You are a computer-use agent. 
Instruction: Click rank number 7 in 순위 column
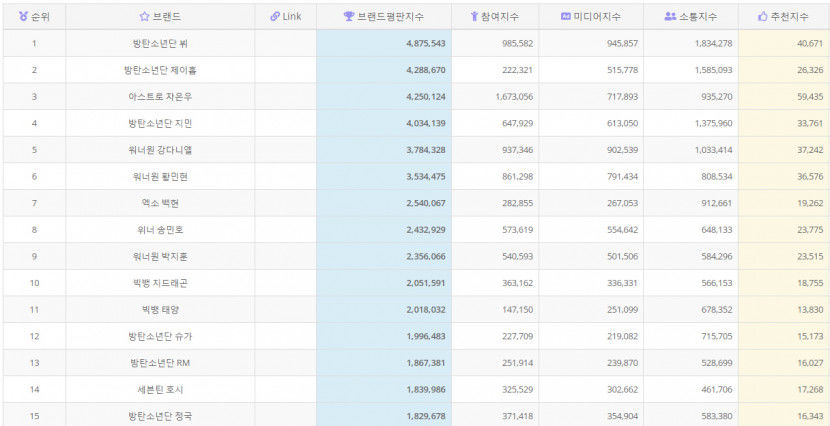34,203
